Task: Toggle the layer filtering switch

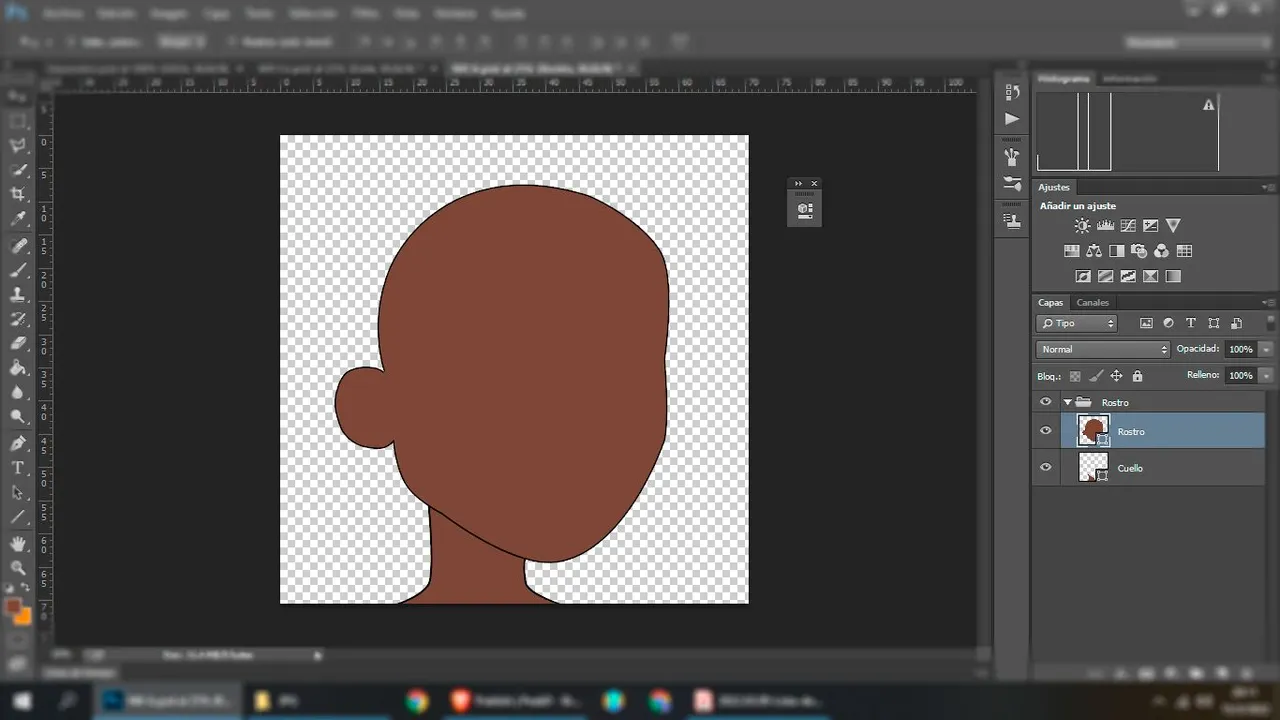Action: 1271,323
